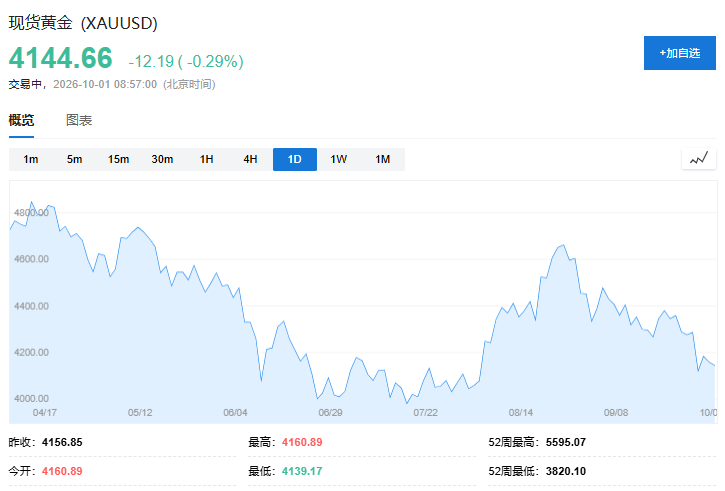Image resolution: width=725 pixels, height=491 pixels.
Task: Switch to the 概览 tab
Action: (x=21, y=121)
